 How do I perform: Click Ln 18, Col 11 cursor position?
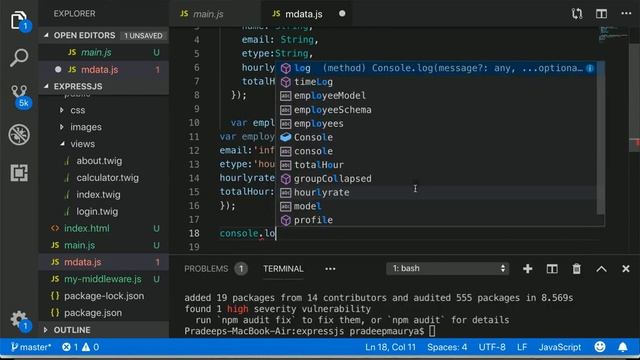click(x=390, y=347)
